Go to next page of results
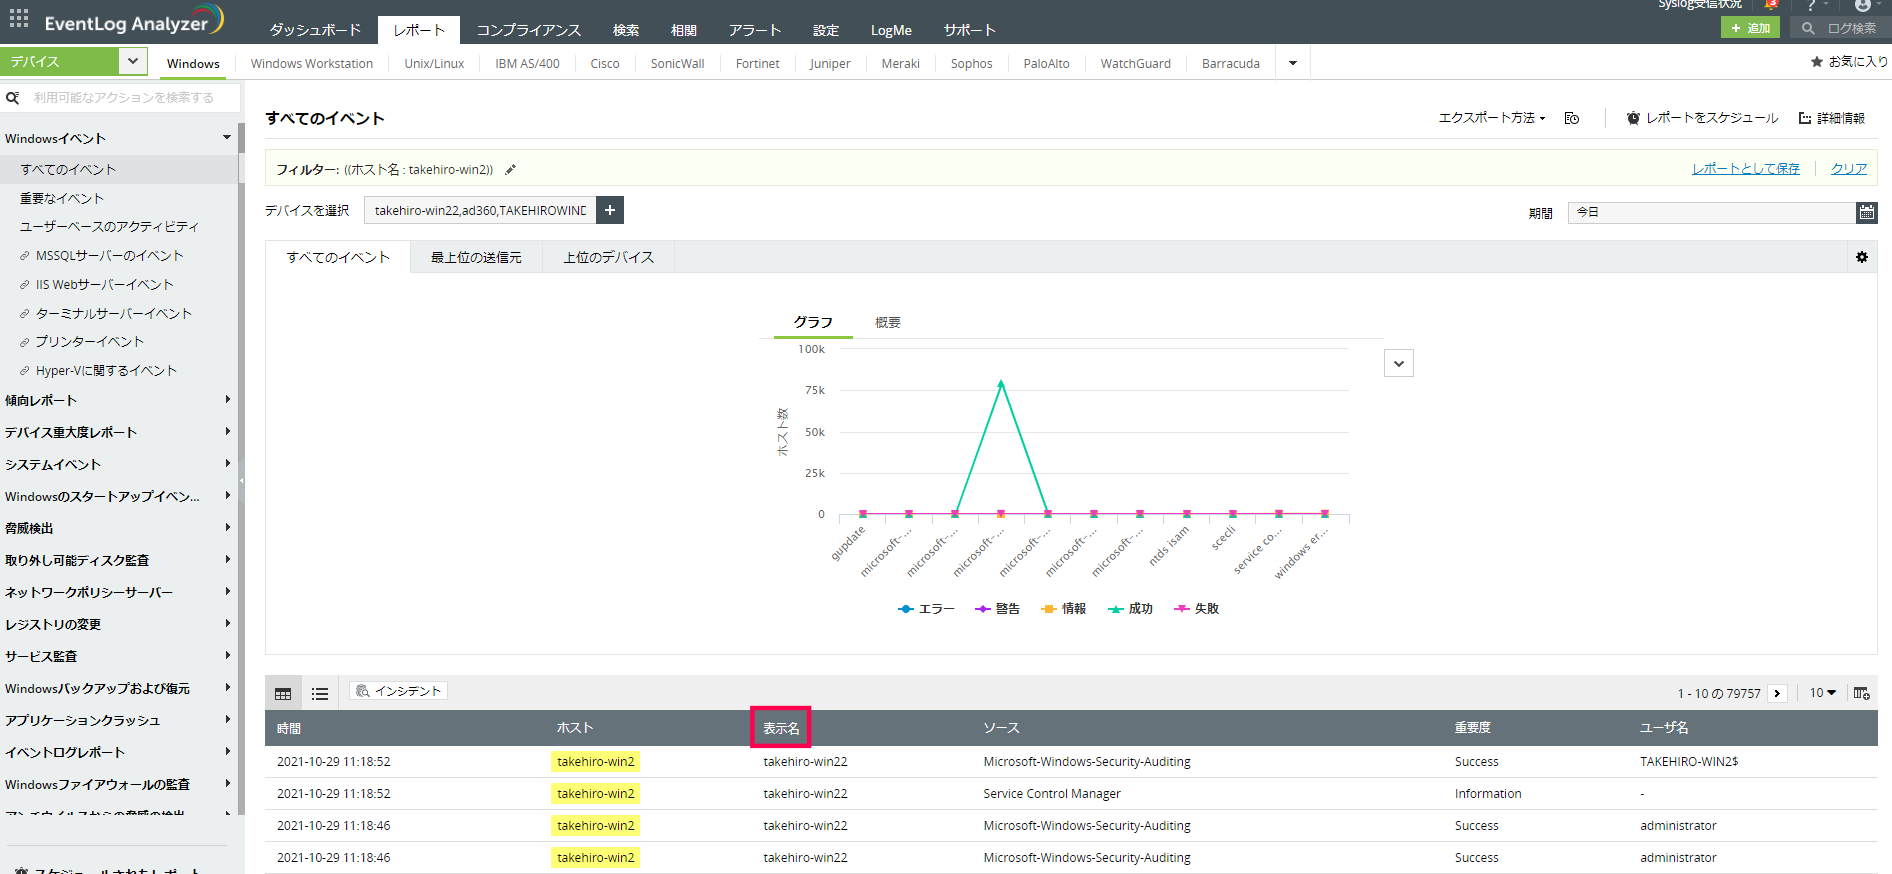 click(1777, 693)
